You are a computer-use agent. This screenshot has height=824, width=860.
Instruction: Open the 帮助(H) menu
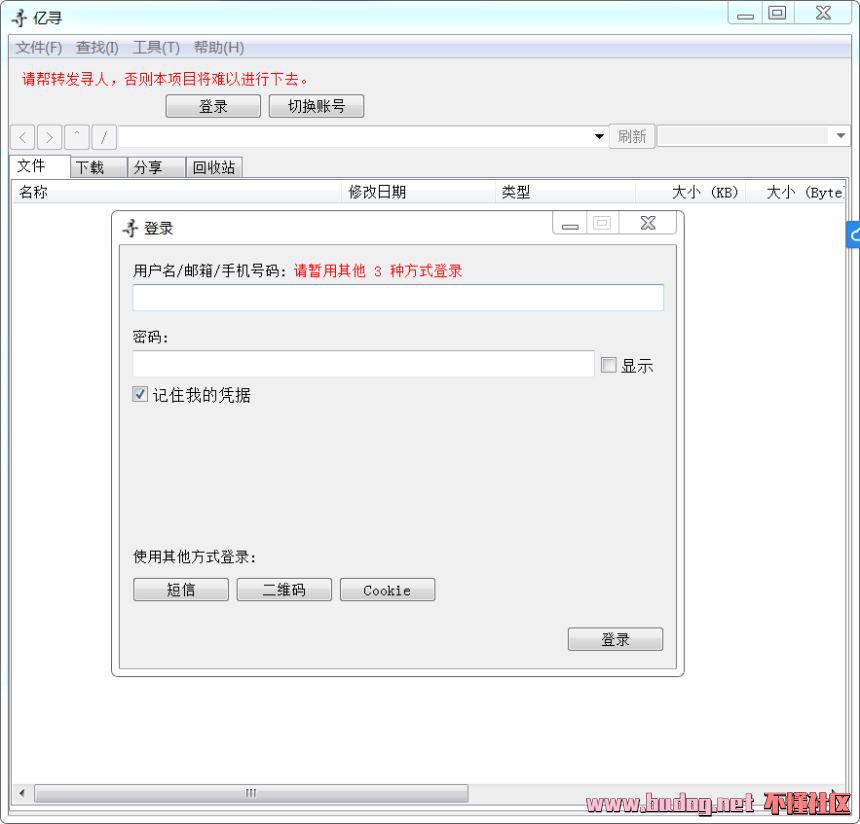[x=219, y=48]
